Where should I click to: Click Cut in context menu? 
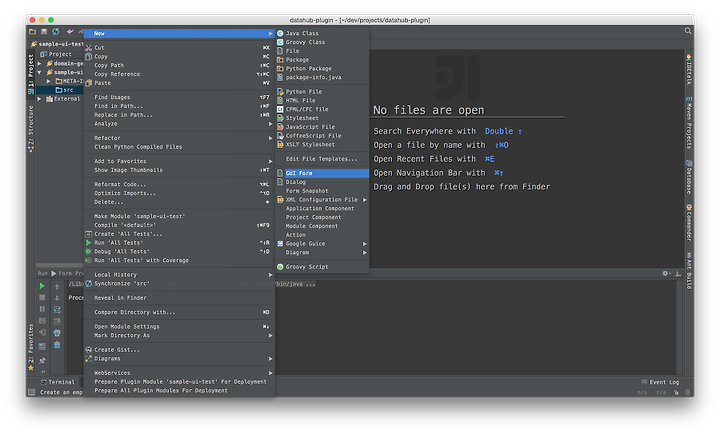pos(179,47)
